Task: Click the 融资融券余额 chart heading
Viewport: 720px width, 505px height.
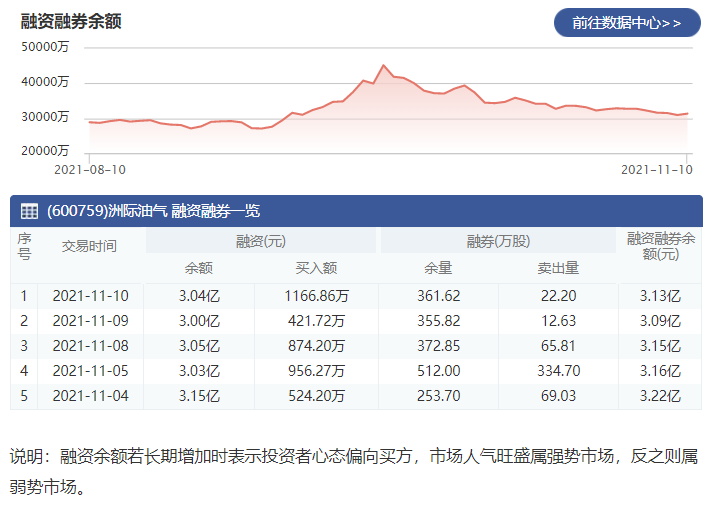Action: (71, 22)
